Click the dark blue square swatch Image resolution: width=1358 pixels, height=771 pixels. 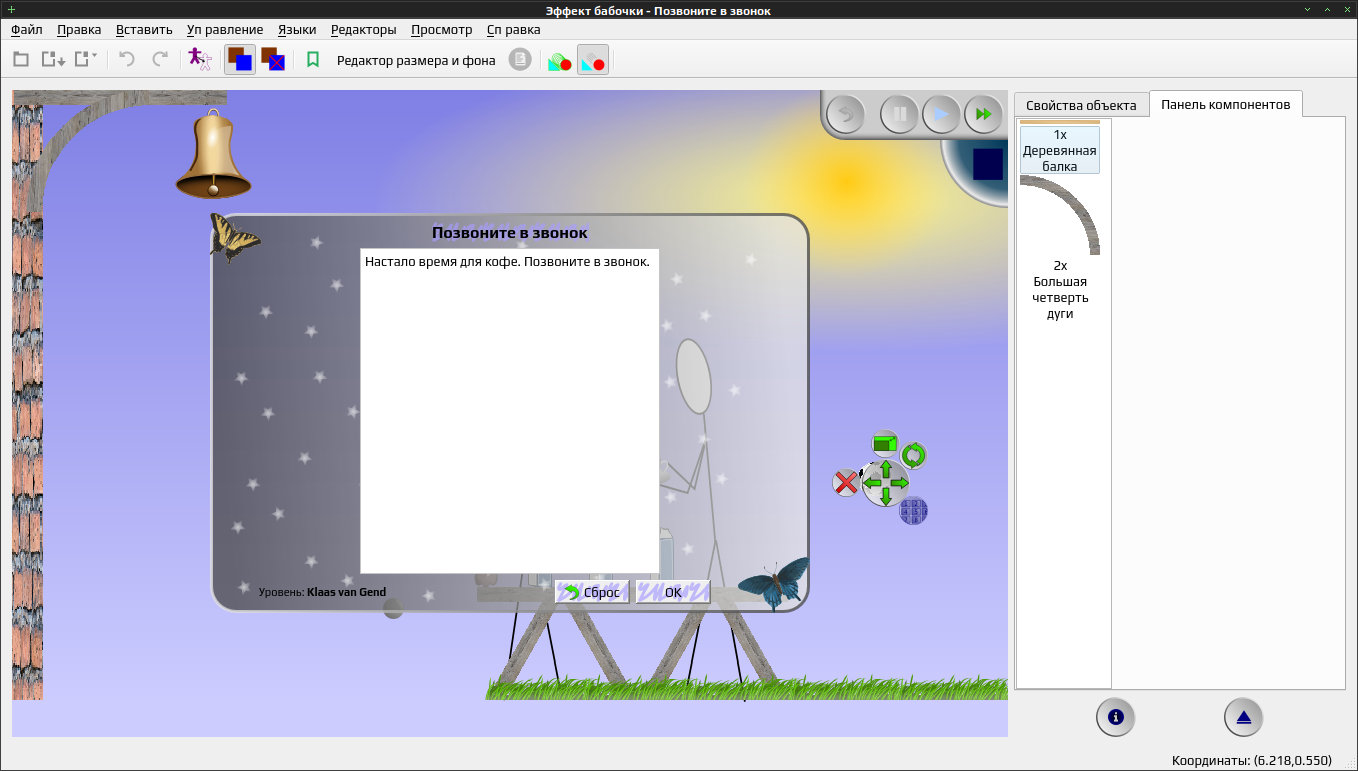[x=988, y=164]
